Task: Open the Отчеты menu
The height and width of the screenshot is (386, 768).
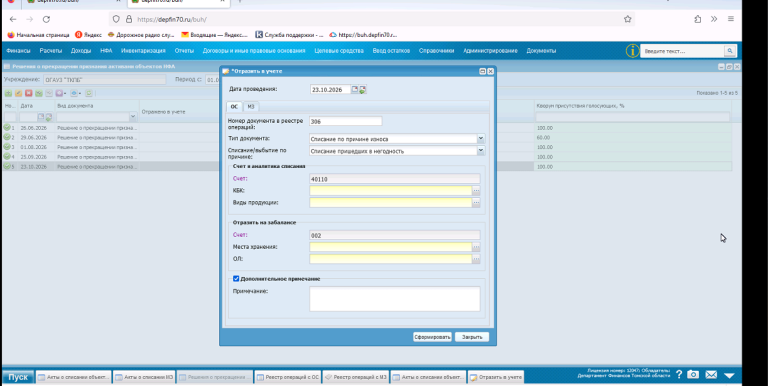Action: pos(184,50)
